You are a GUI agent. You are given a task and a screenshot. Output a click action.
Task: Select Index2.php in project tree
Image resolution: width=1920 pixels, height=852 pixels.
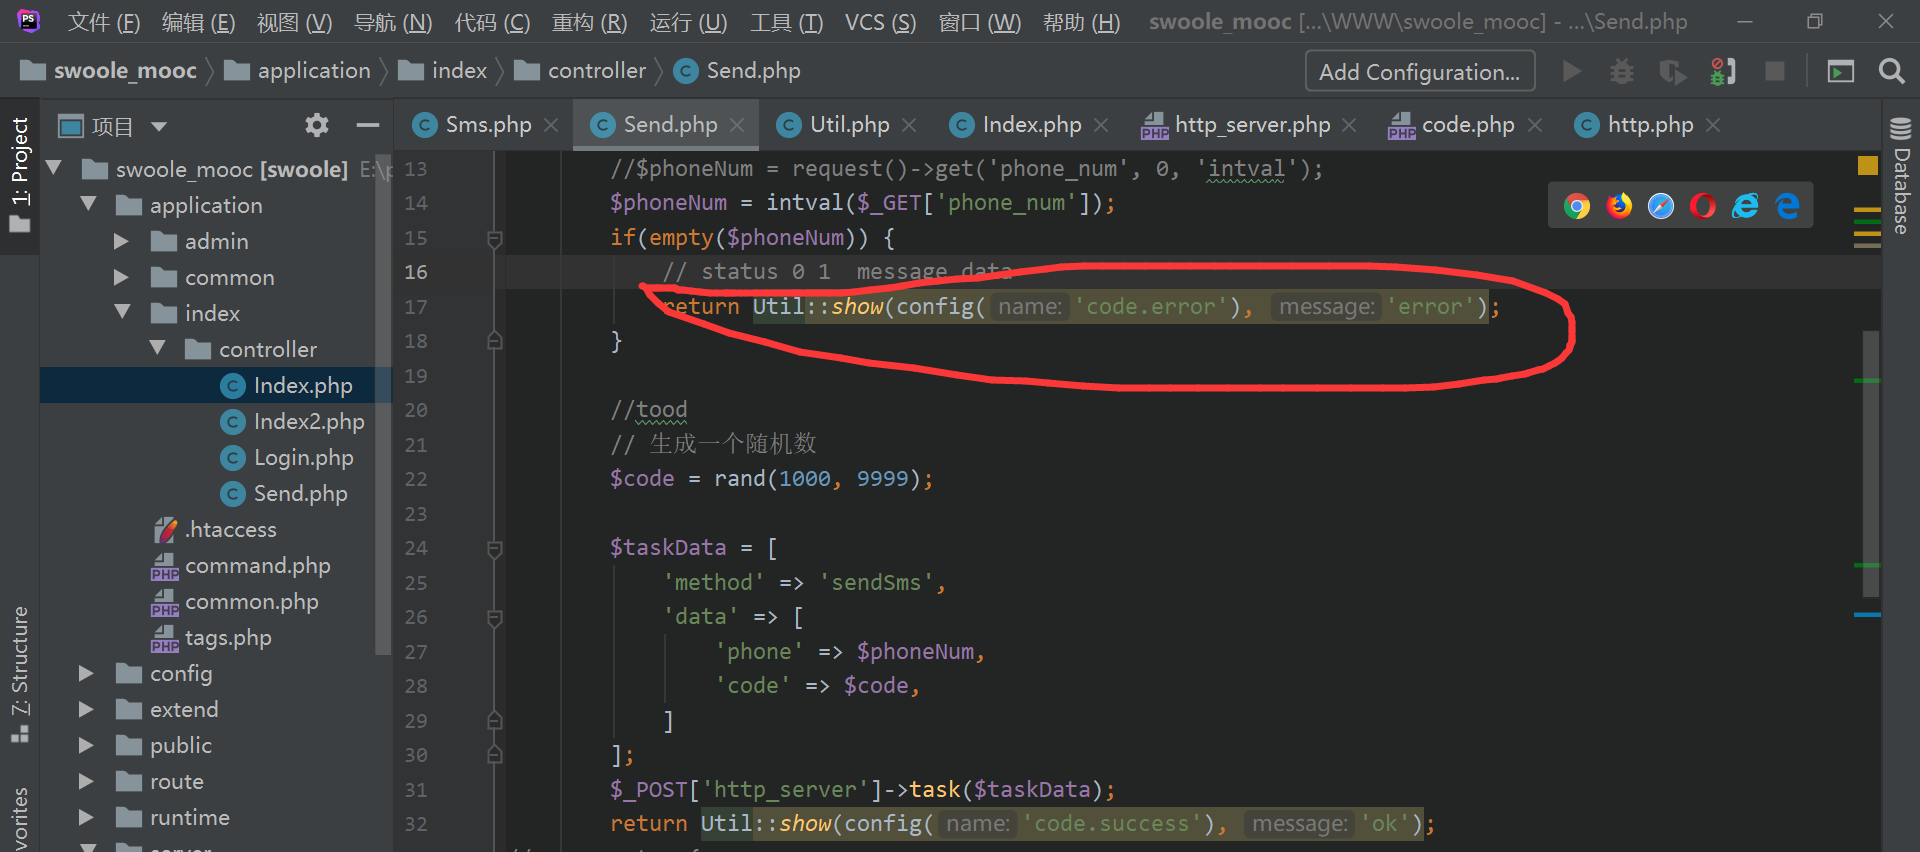[308, 422]
